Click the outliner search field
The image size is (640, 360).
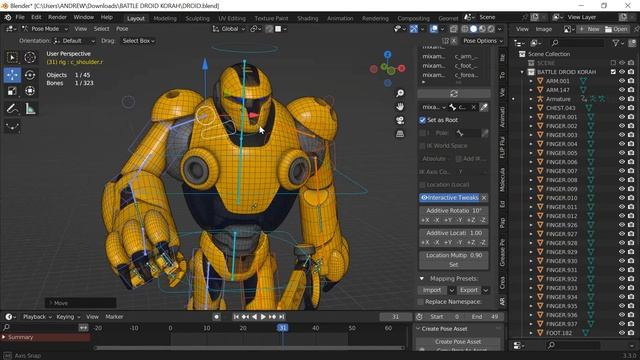point(577,43)
